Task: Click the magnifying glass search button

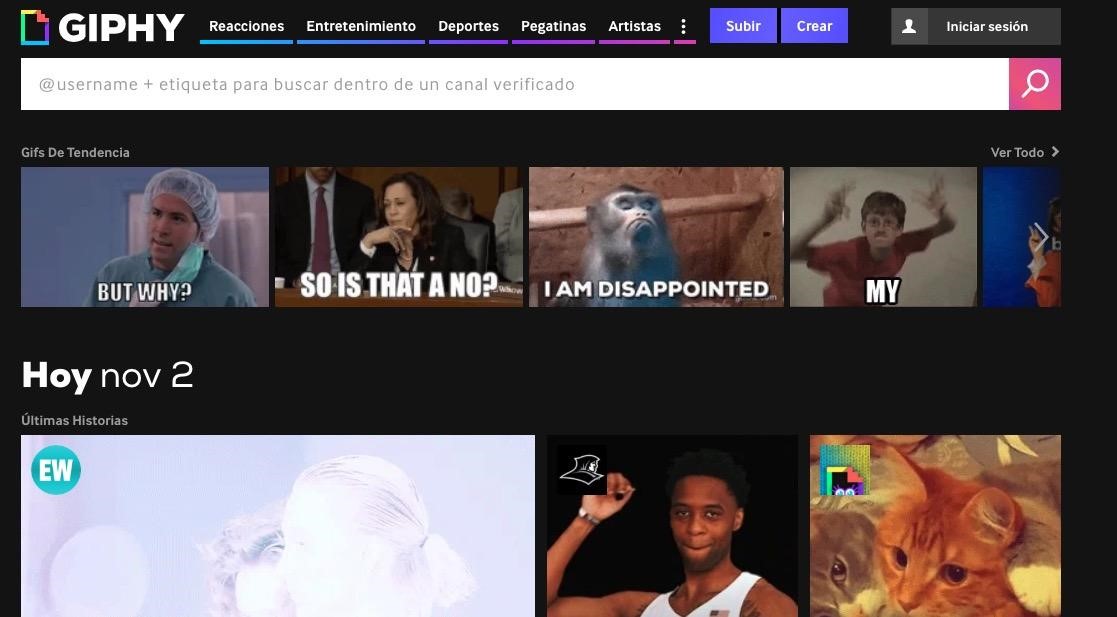Action: 1034,84
